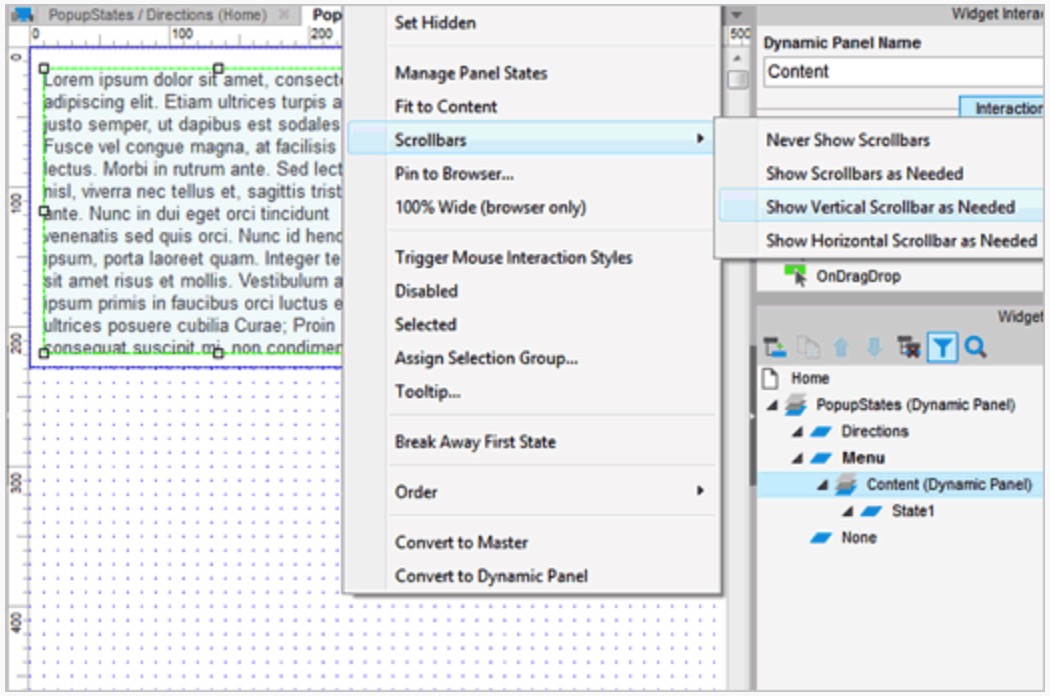
Task: Select Content (Dynamic Panel) tree row
Action: click(x=901, y=484)
